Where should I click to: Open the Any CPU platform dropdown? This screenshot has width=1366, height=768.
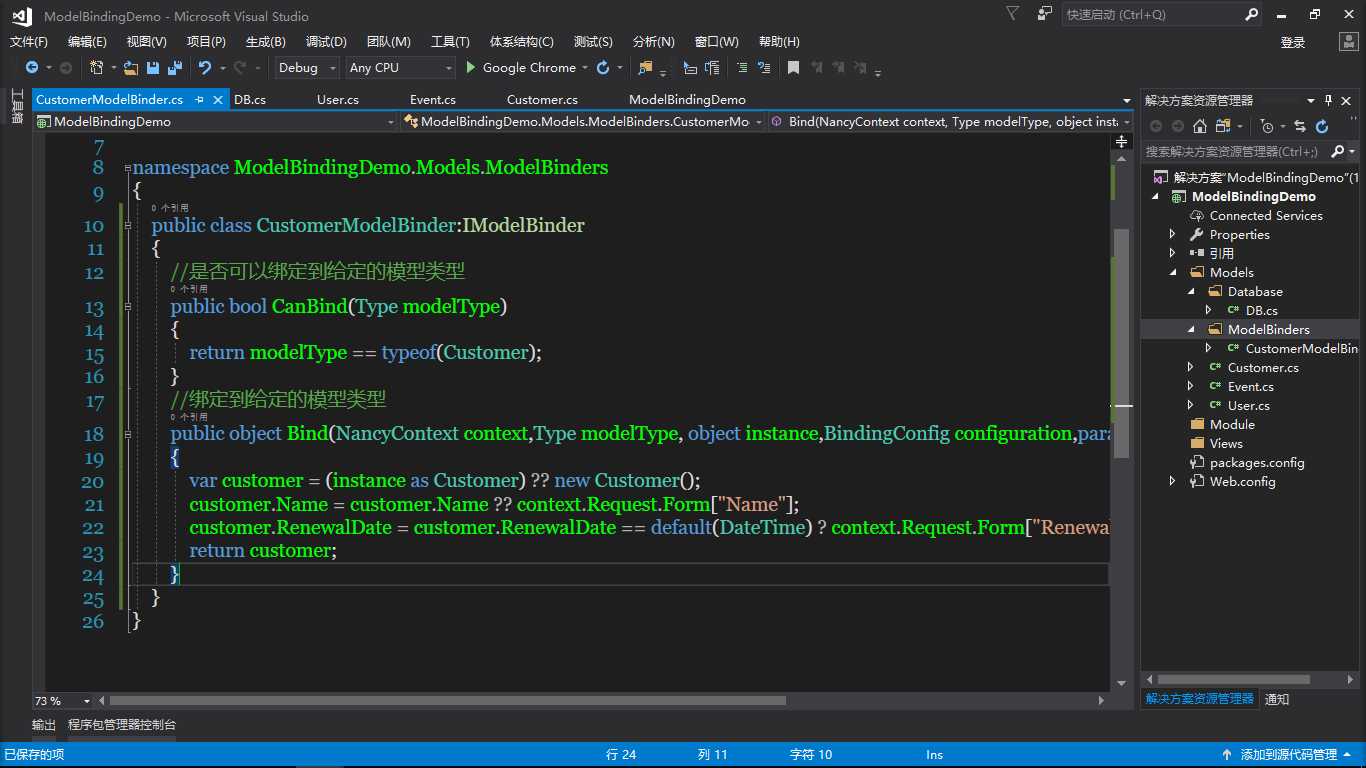point(400,68)
